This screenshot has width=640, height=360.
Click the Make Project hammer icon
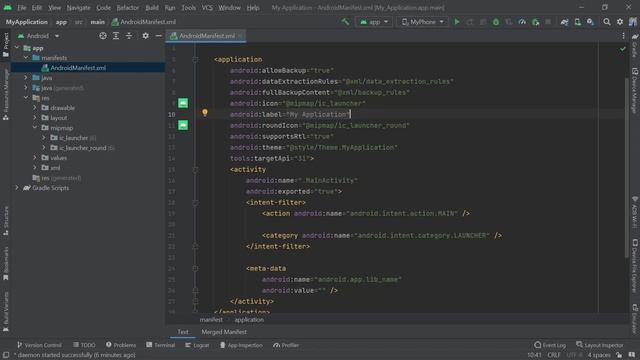[x=345, y=22]
